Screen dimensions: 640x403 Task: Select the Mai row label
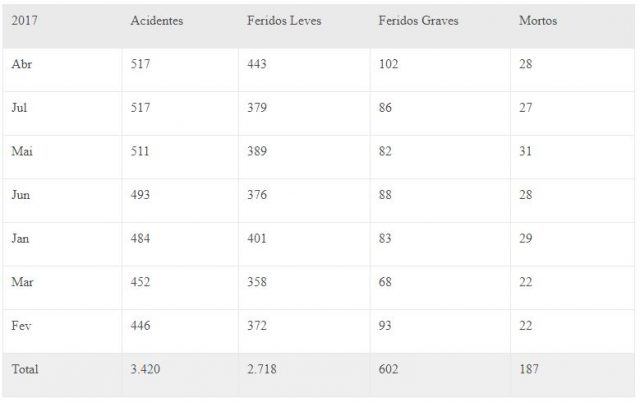click(x=22, y=151)
